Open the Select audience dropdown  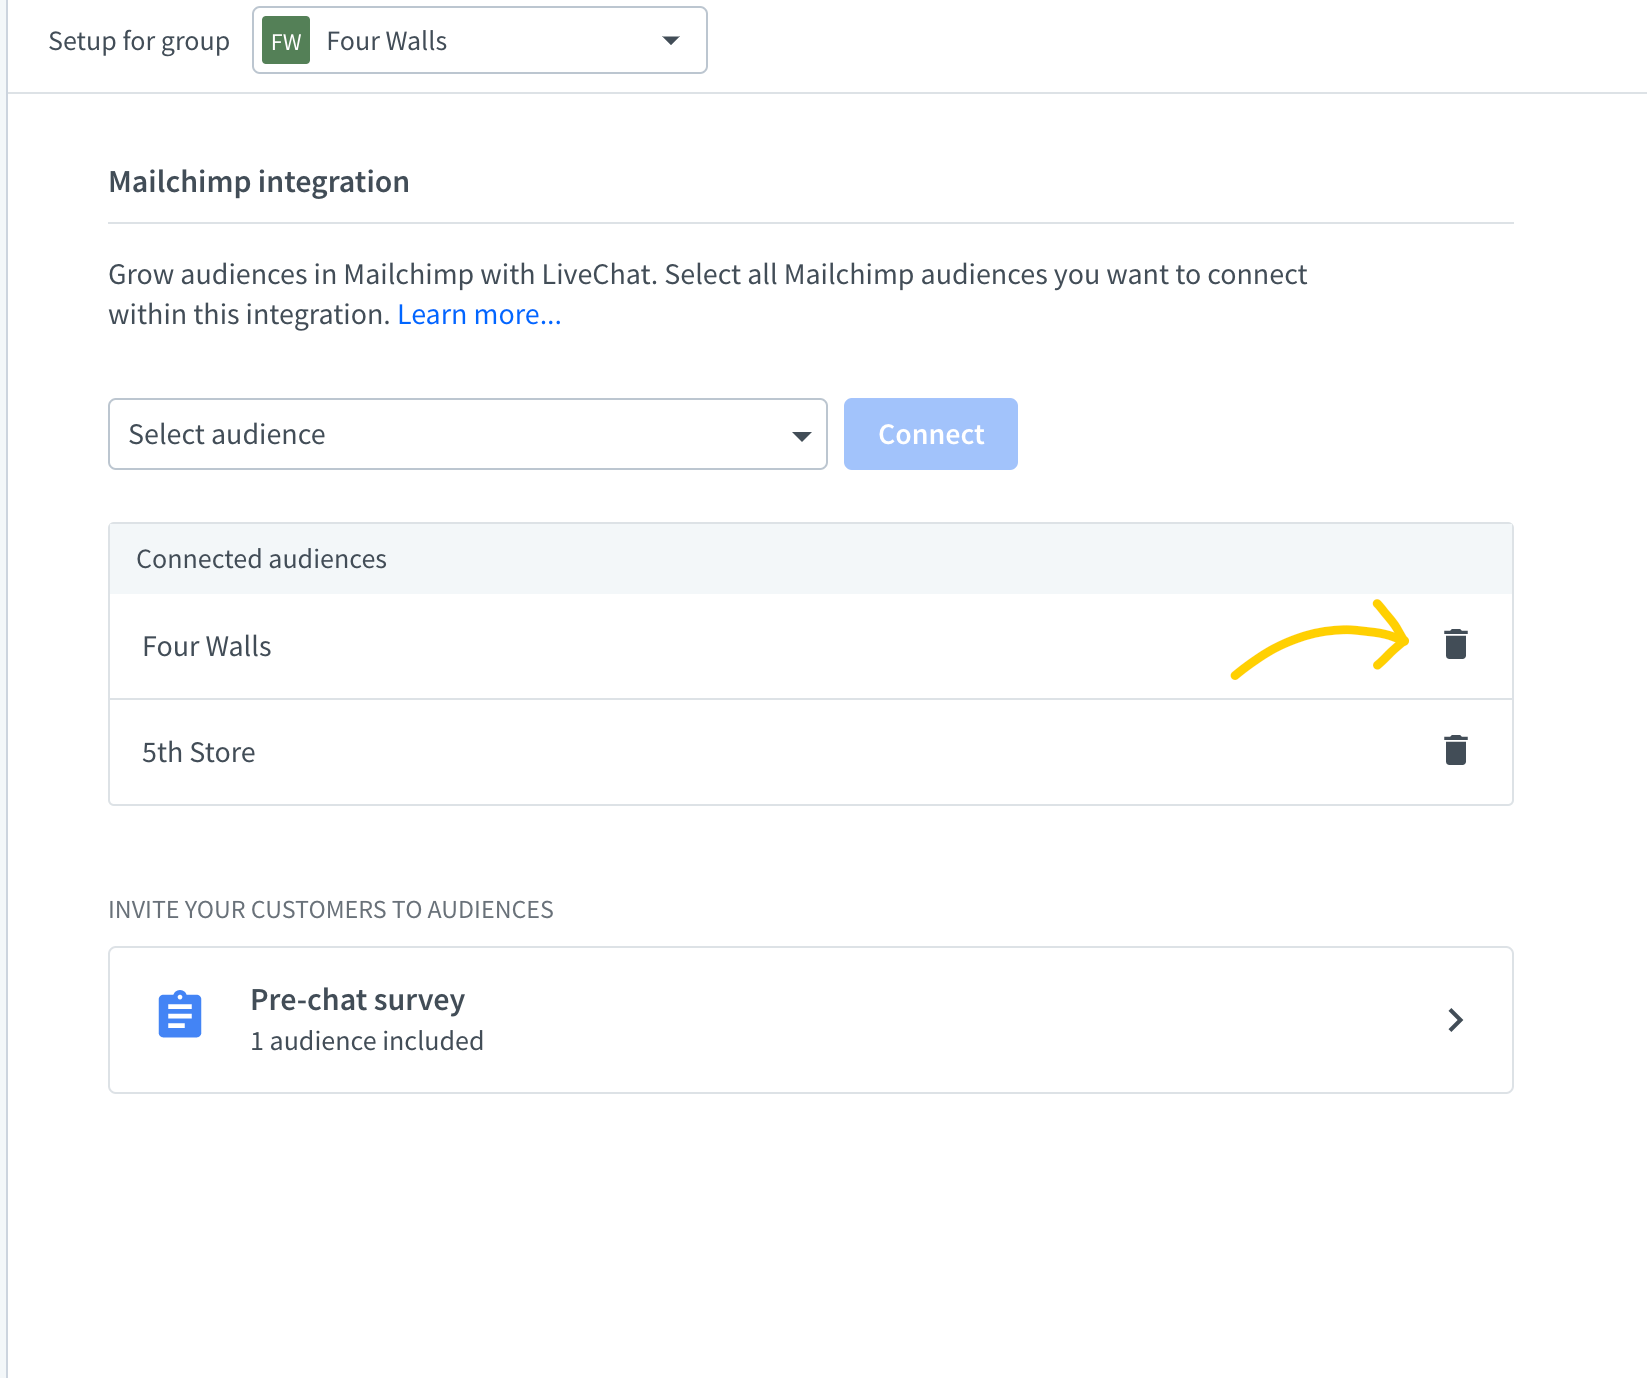tap(468, 434)
